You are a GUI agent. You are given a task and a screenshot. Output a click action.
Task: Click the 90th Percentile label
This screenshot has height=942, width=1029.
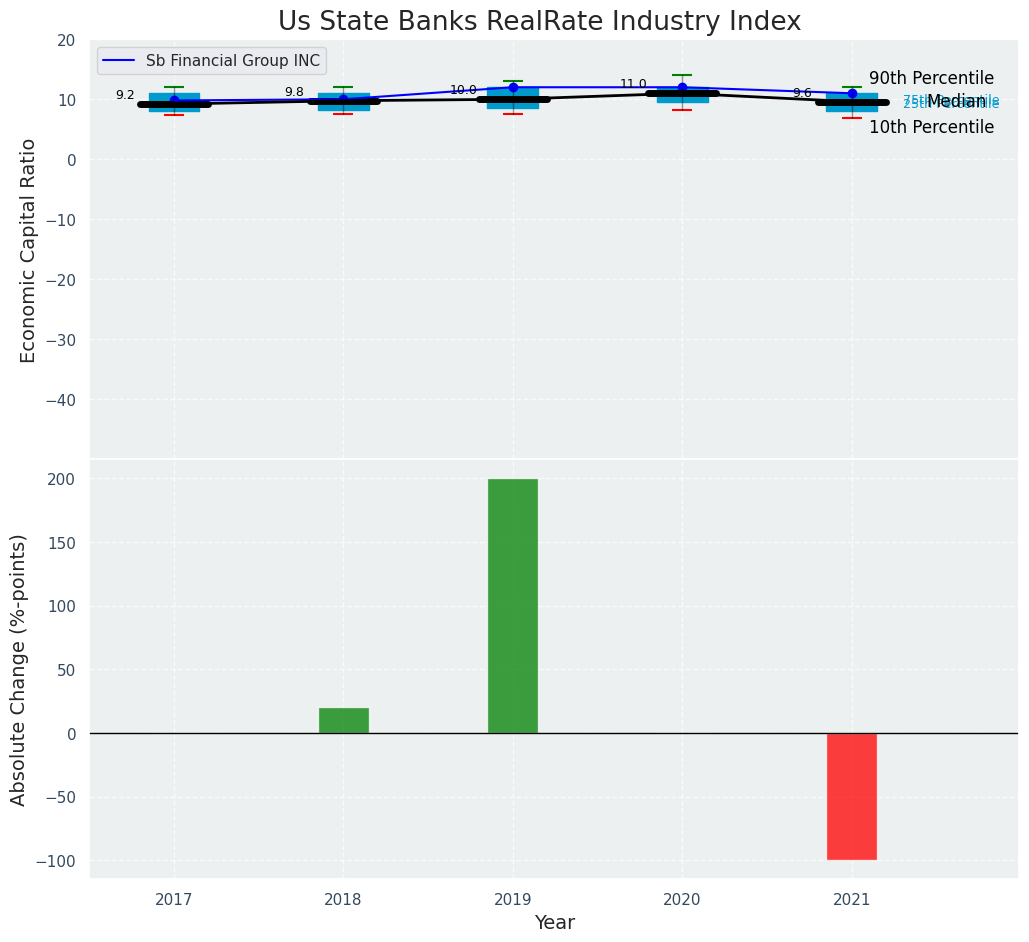tap(931, 78)
